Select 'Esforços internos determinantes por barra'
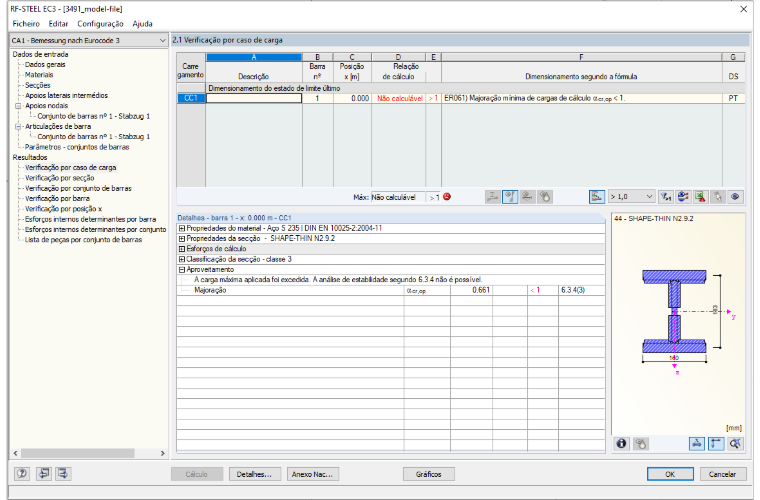 91,219
